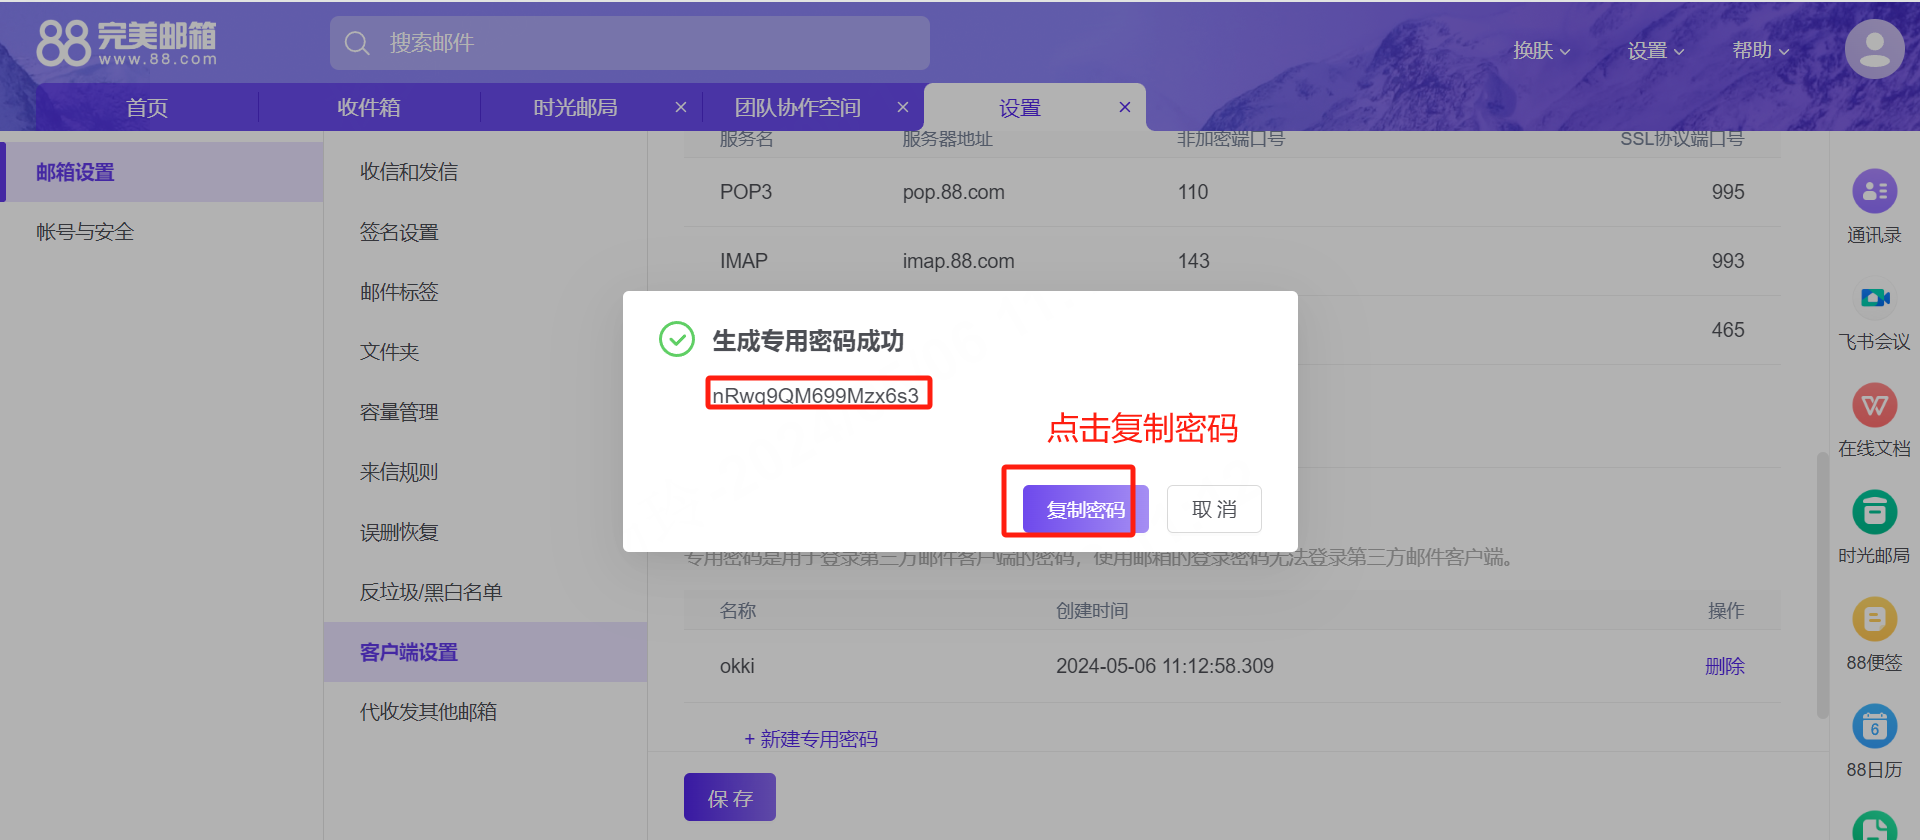
Task: Switch to the 团队协作空间 tab
Action: (797, 107)
